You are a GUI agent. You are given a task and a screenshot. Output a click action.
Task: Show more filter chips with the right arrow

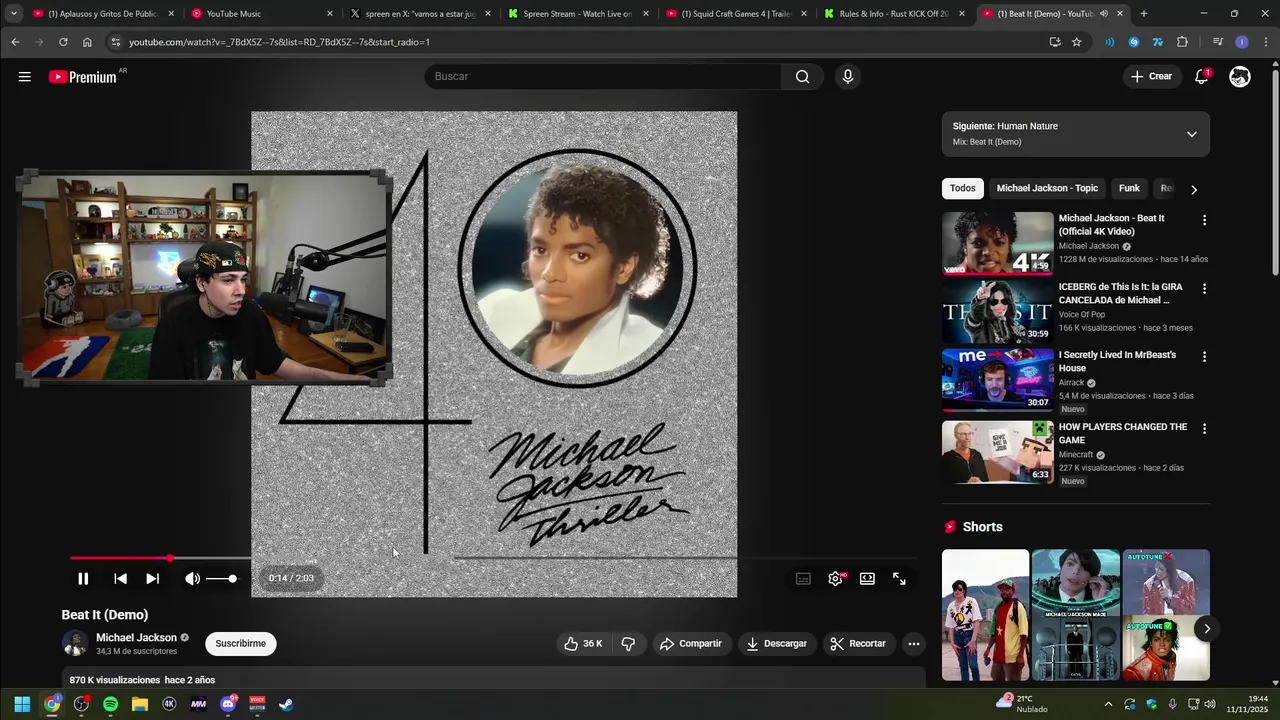[1193, 189]
